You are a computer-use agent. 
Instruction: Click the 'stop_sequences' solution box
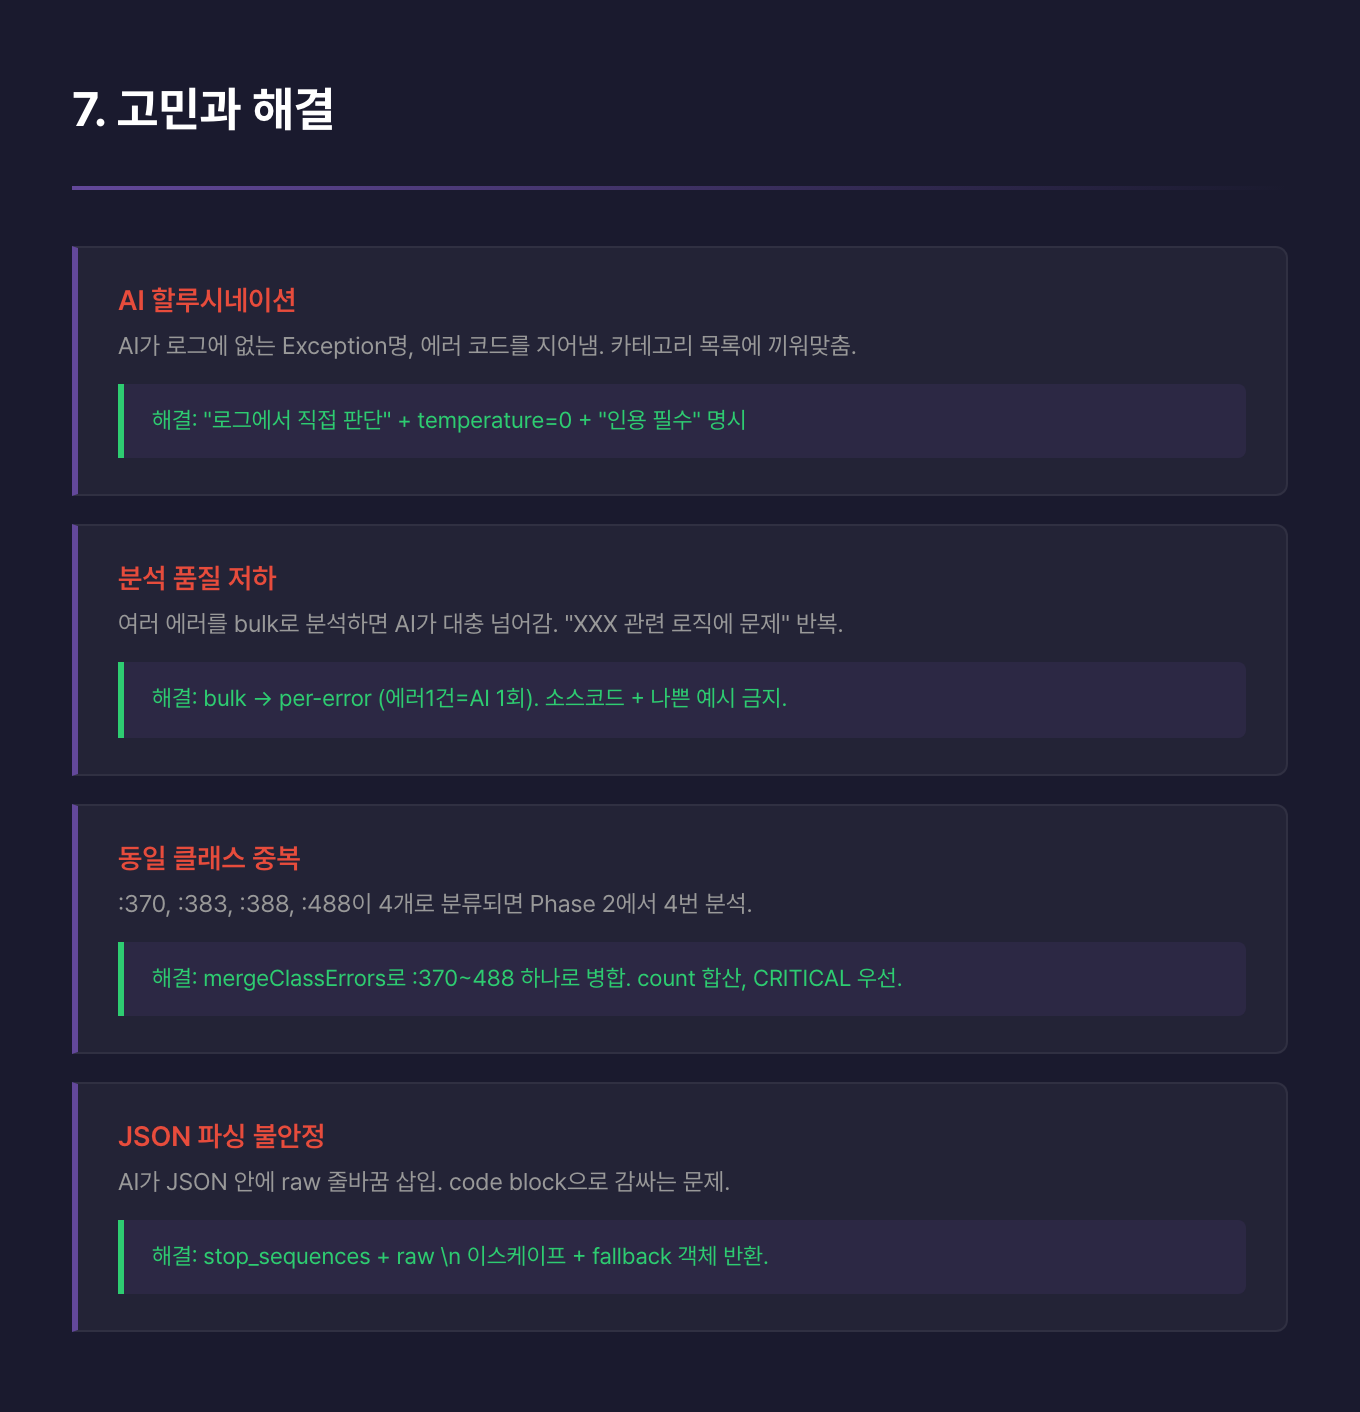pyautogui.click(x=682, y=1257)
